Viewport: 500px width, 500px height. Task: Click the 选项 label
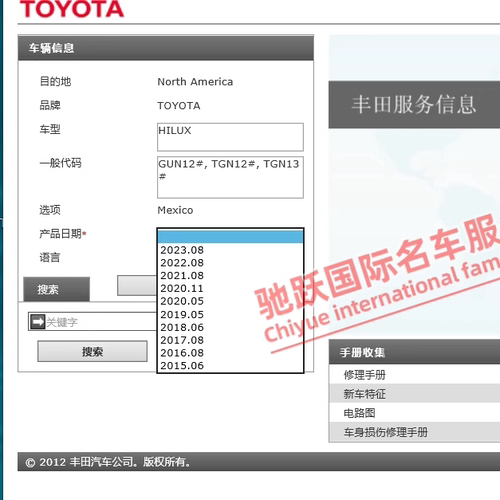point(50,210)
